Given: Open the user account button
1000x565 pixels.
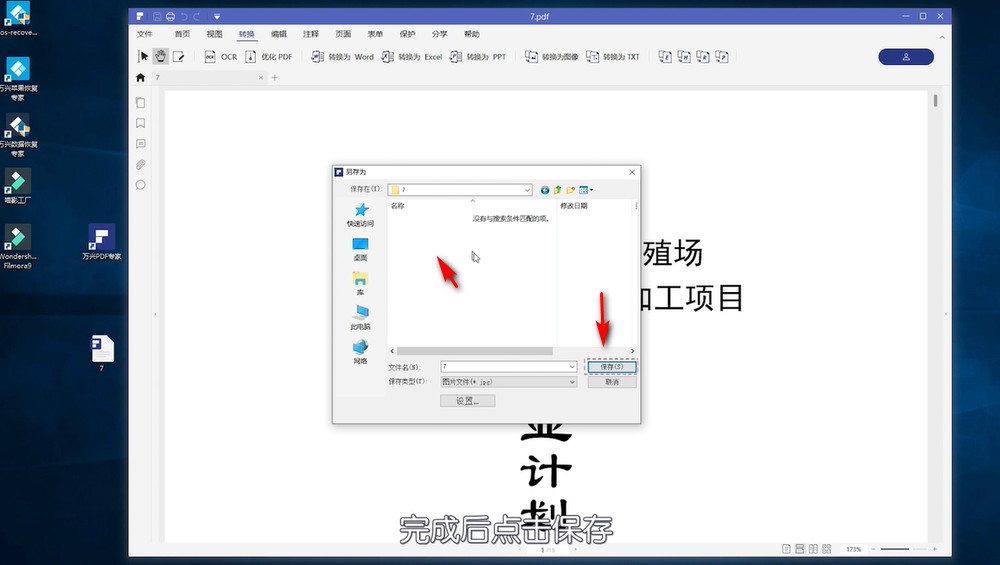Looking at the screenshot, I should pos(906,57).
